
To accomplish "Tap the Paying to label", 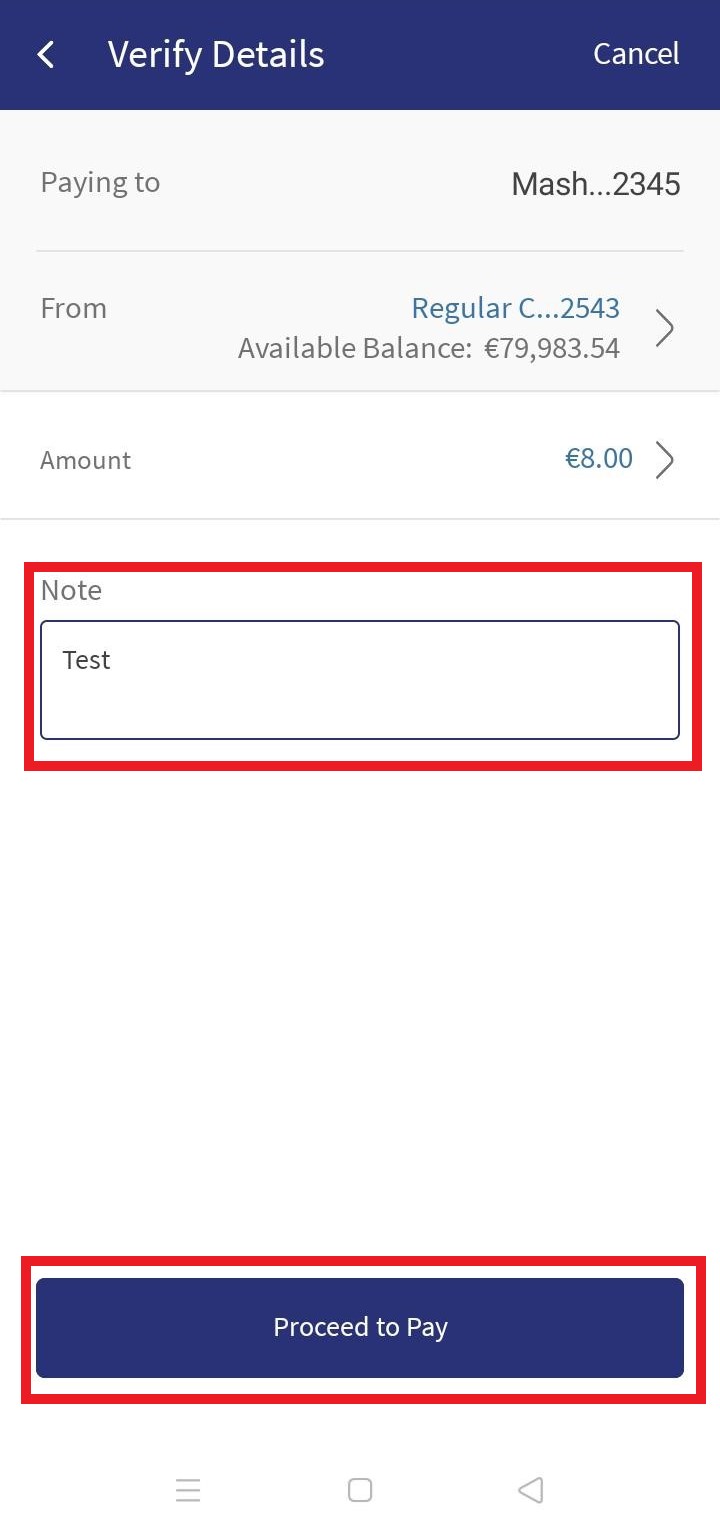I will pos(100,183).
